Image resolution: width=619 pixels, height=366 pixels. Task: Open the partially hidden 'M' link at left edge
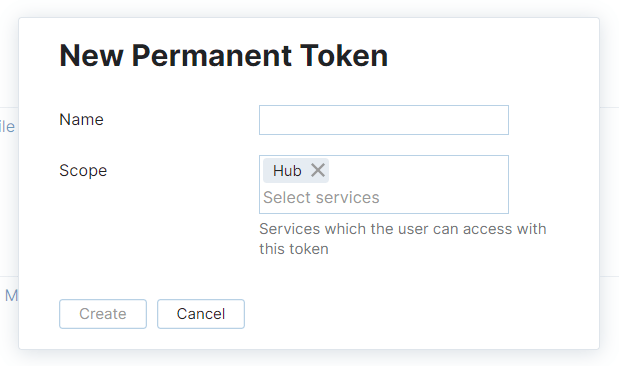tap(11, 295)
